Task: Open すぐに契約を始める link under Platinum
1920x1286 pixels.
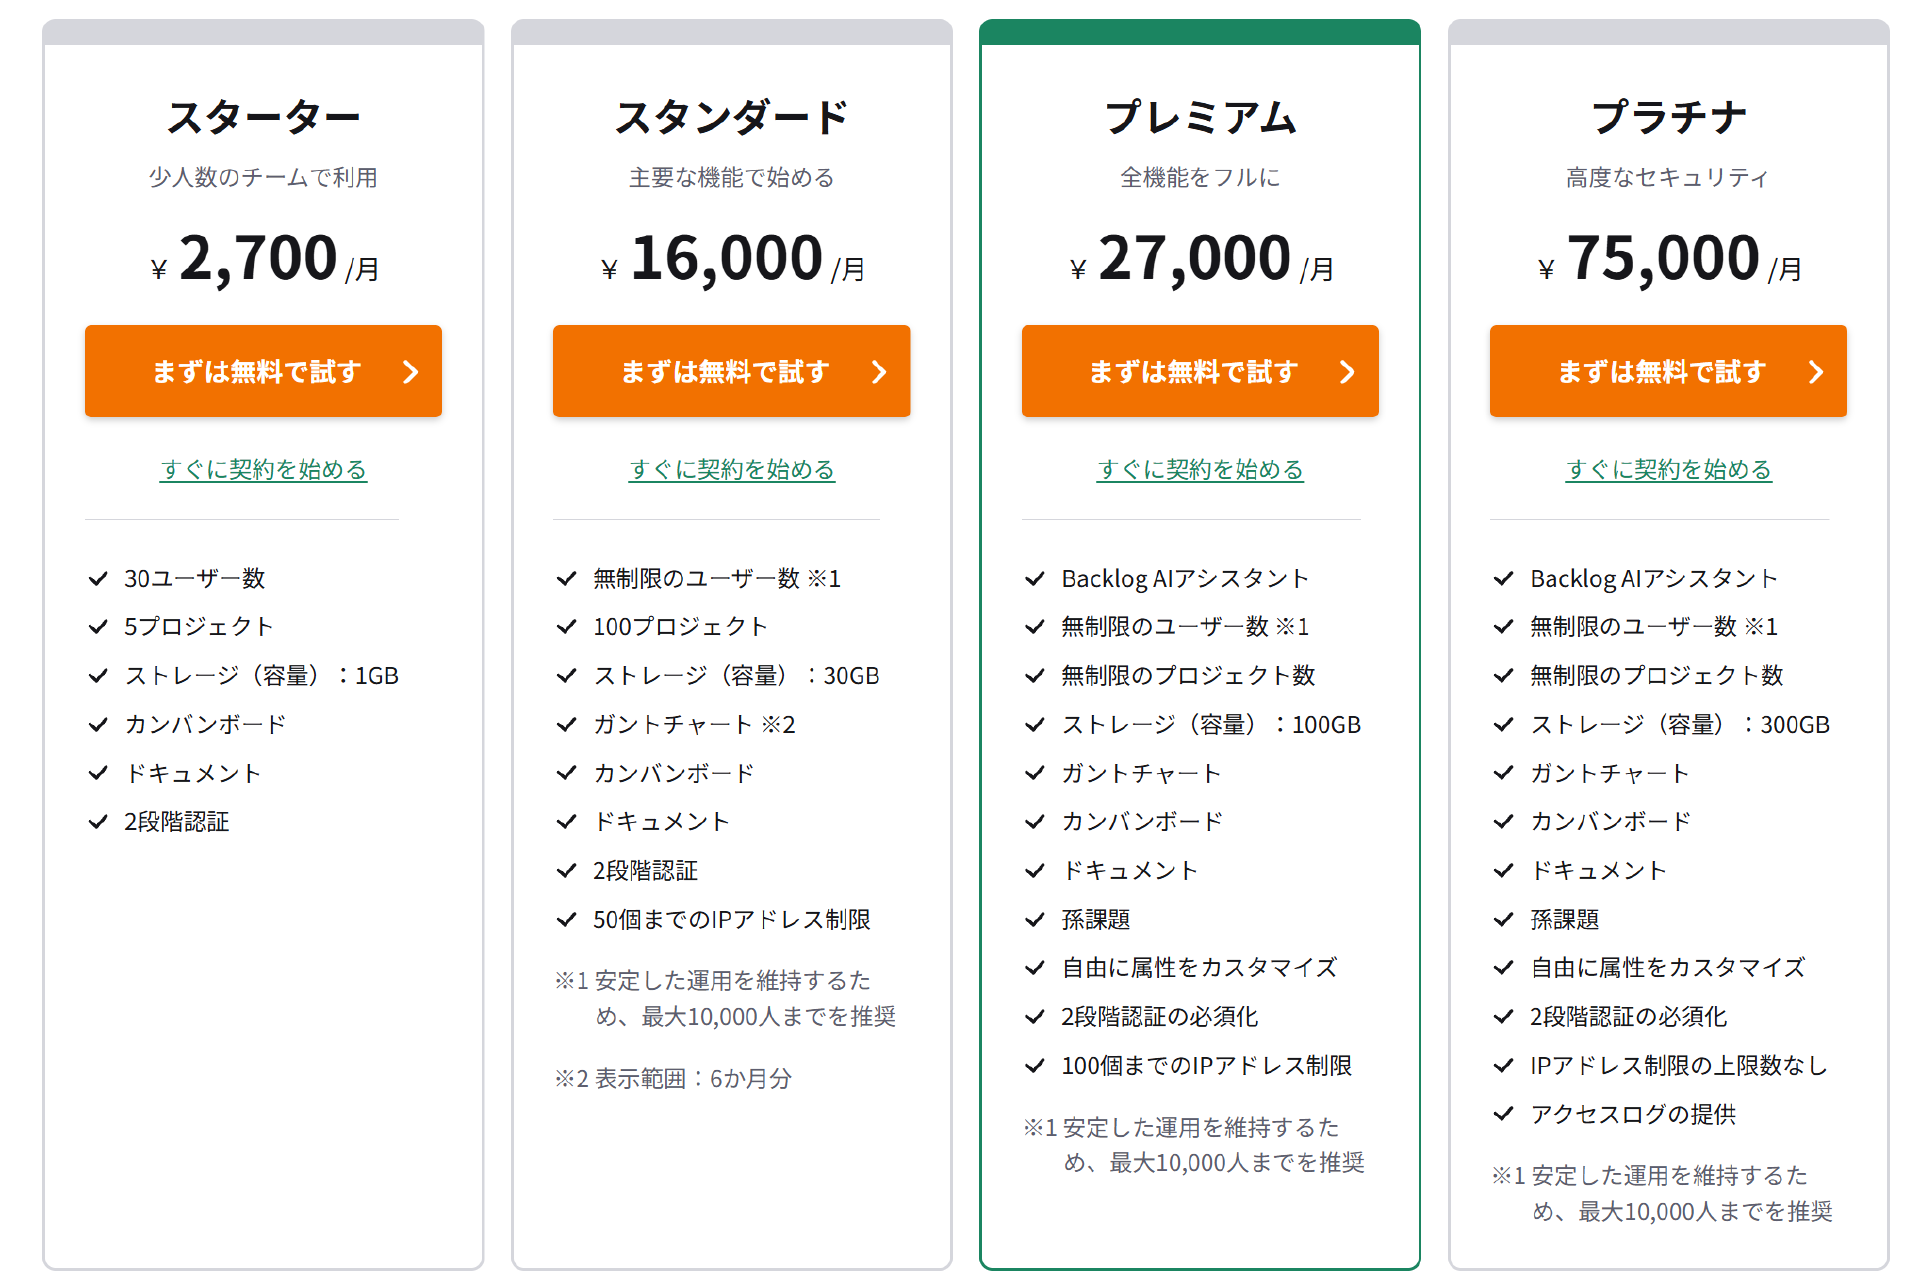Action: click(x=1668, y=469)
